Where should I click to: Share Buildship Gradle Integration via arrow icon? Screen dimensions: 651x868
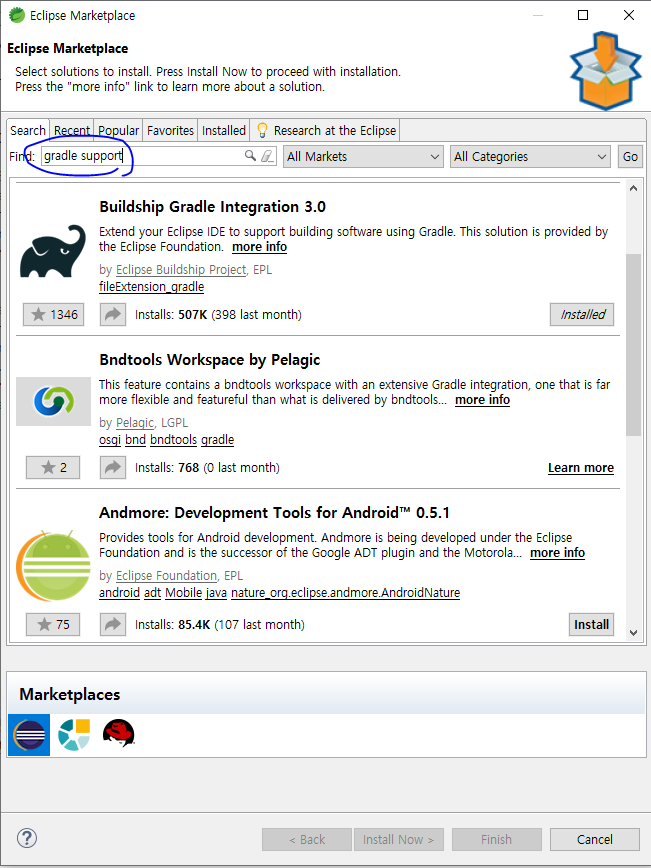pos(113,314)
